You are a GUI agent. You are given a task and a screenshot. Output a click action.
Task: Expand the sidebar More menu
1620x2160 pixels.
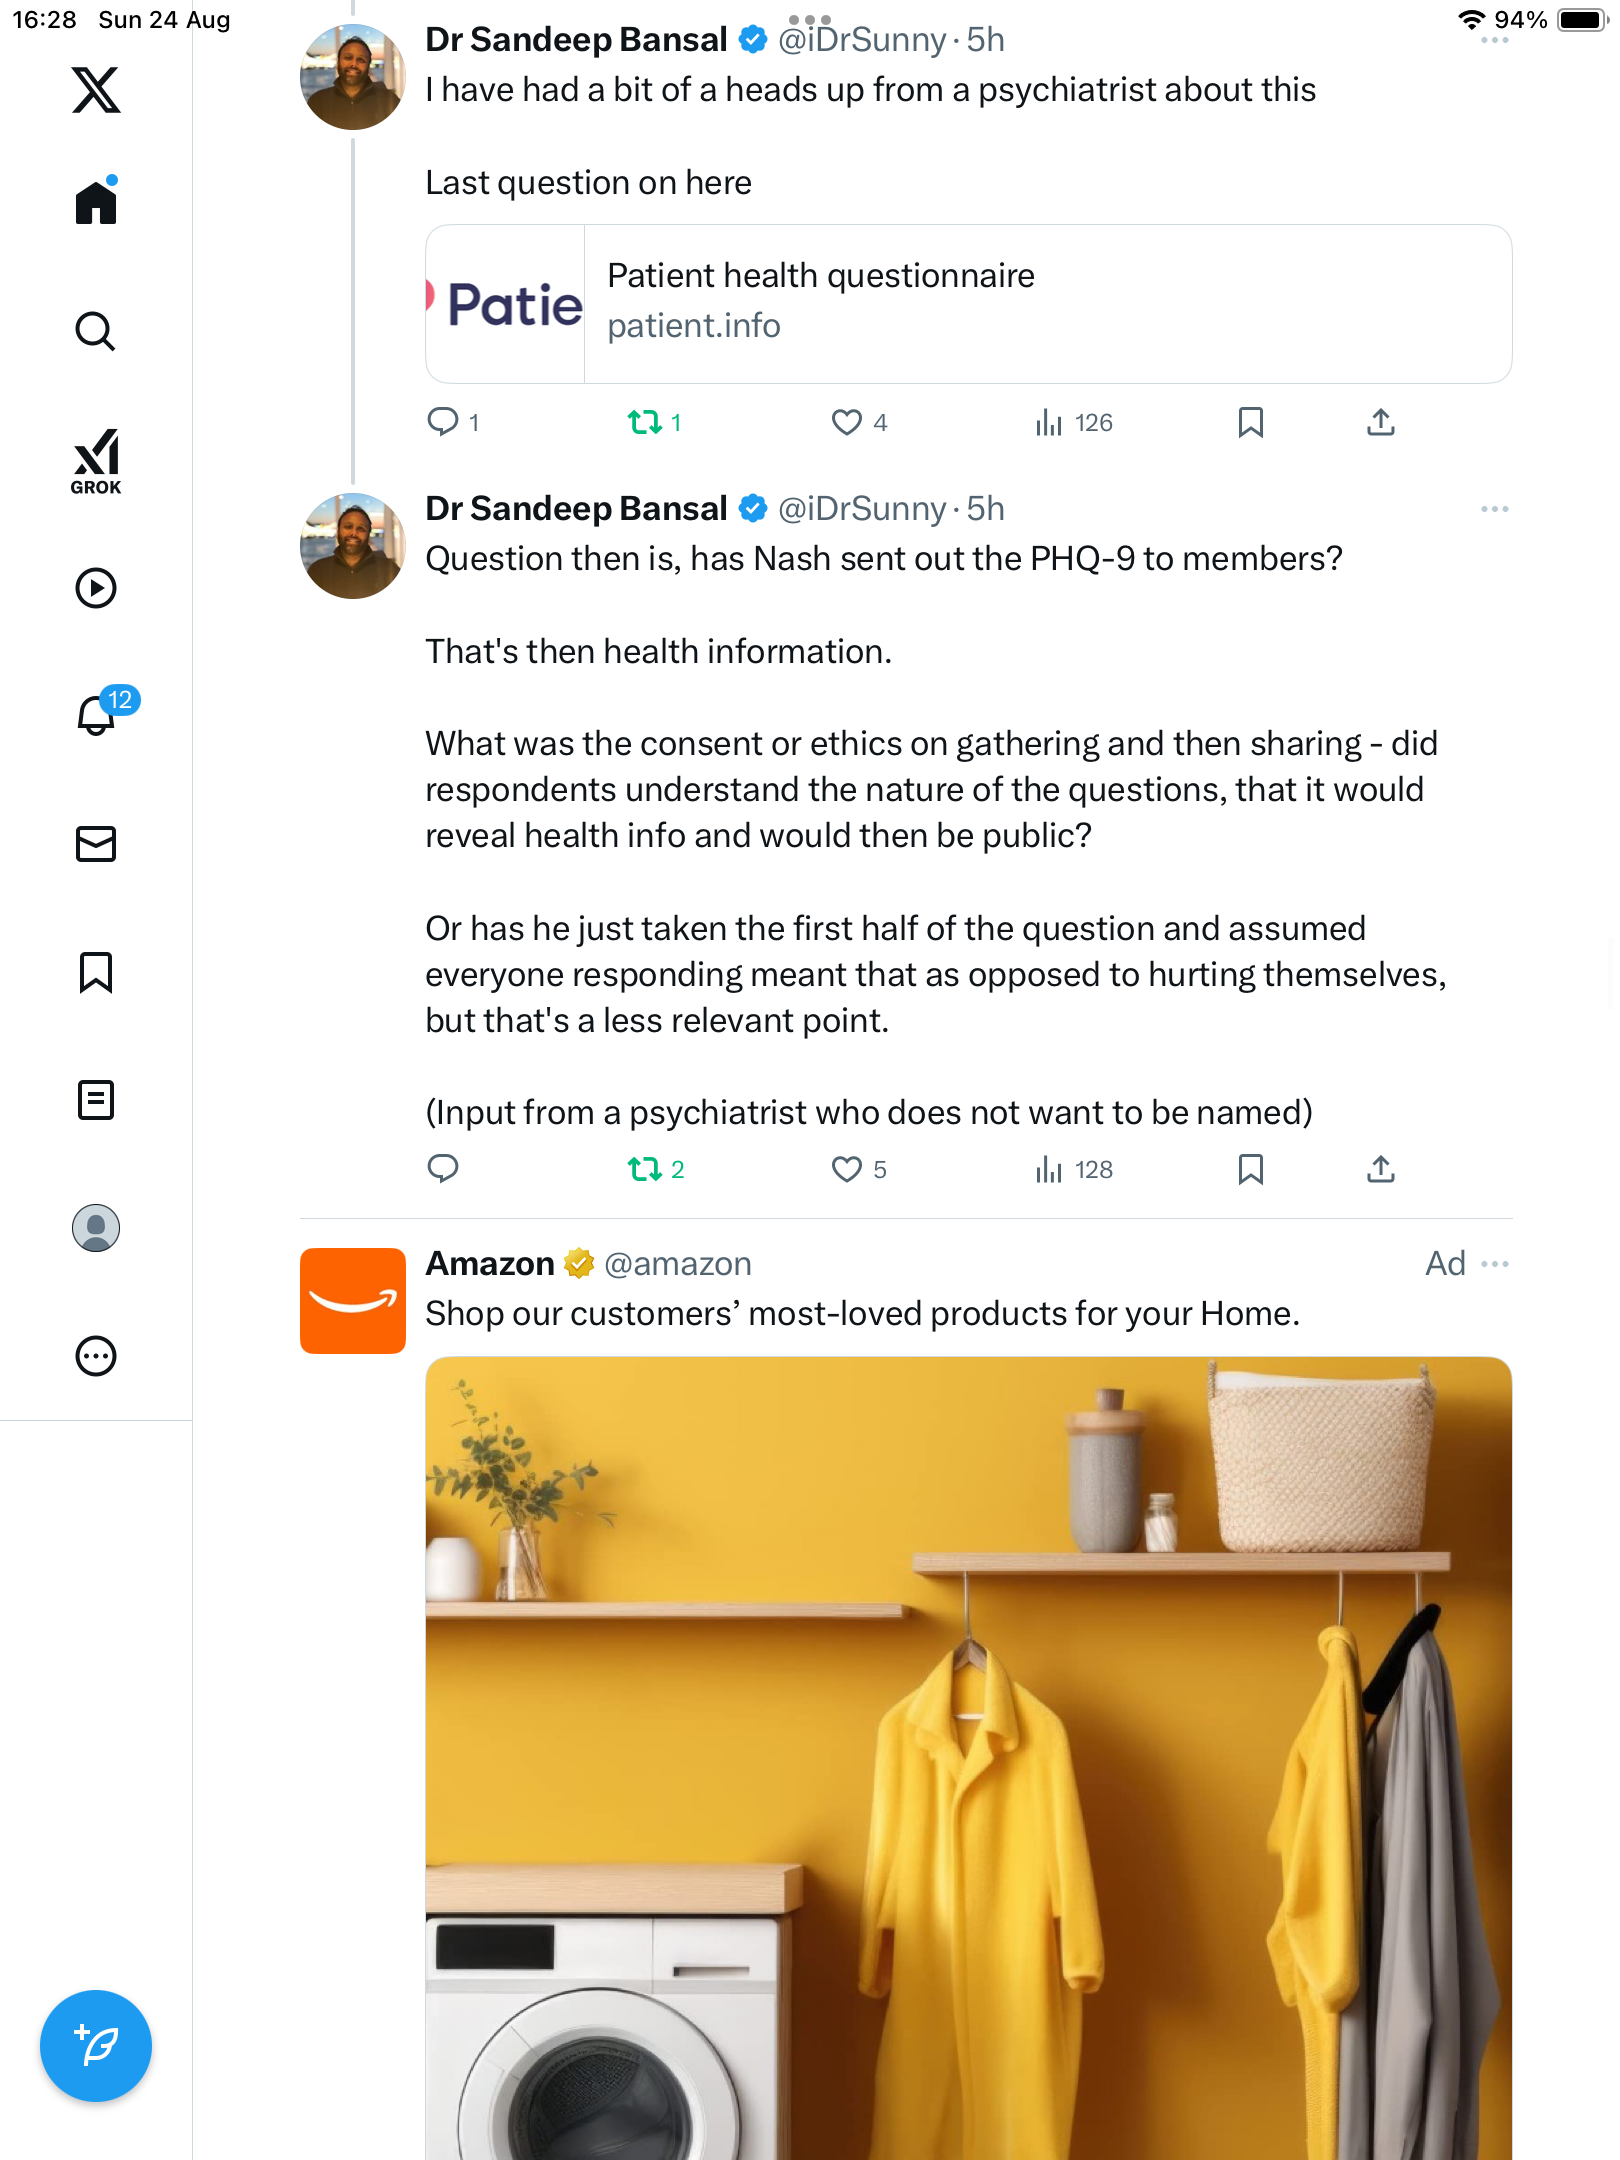point(96,1356)
